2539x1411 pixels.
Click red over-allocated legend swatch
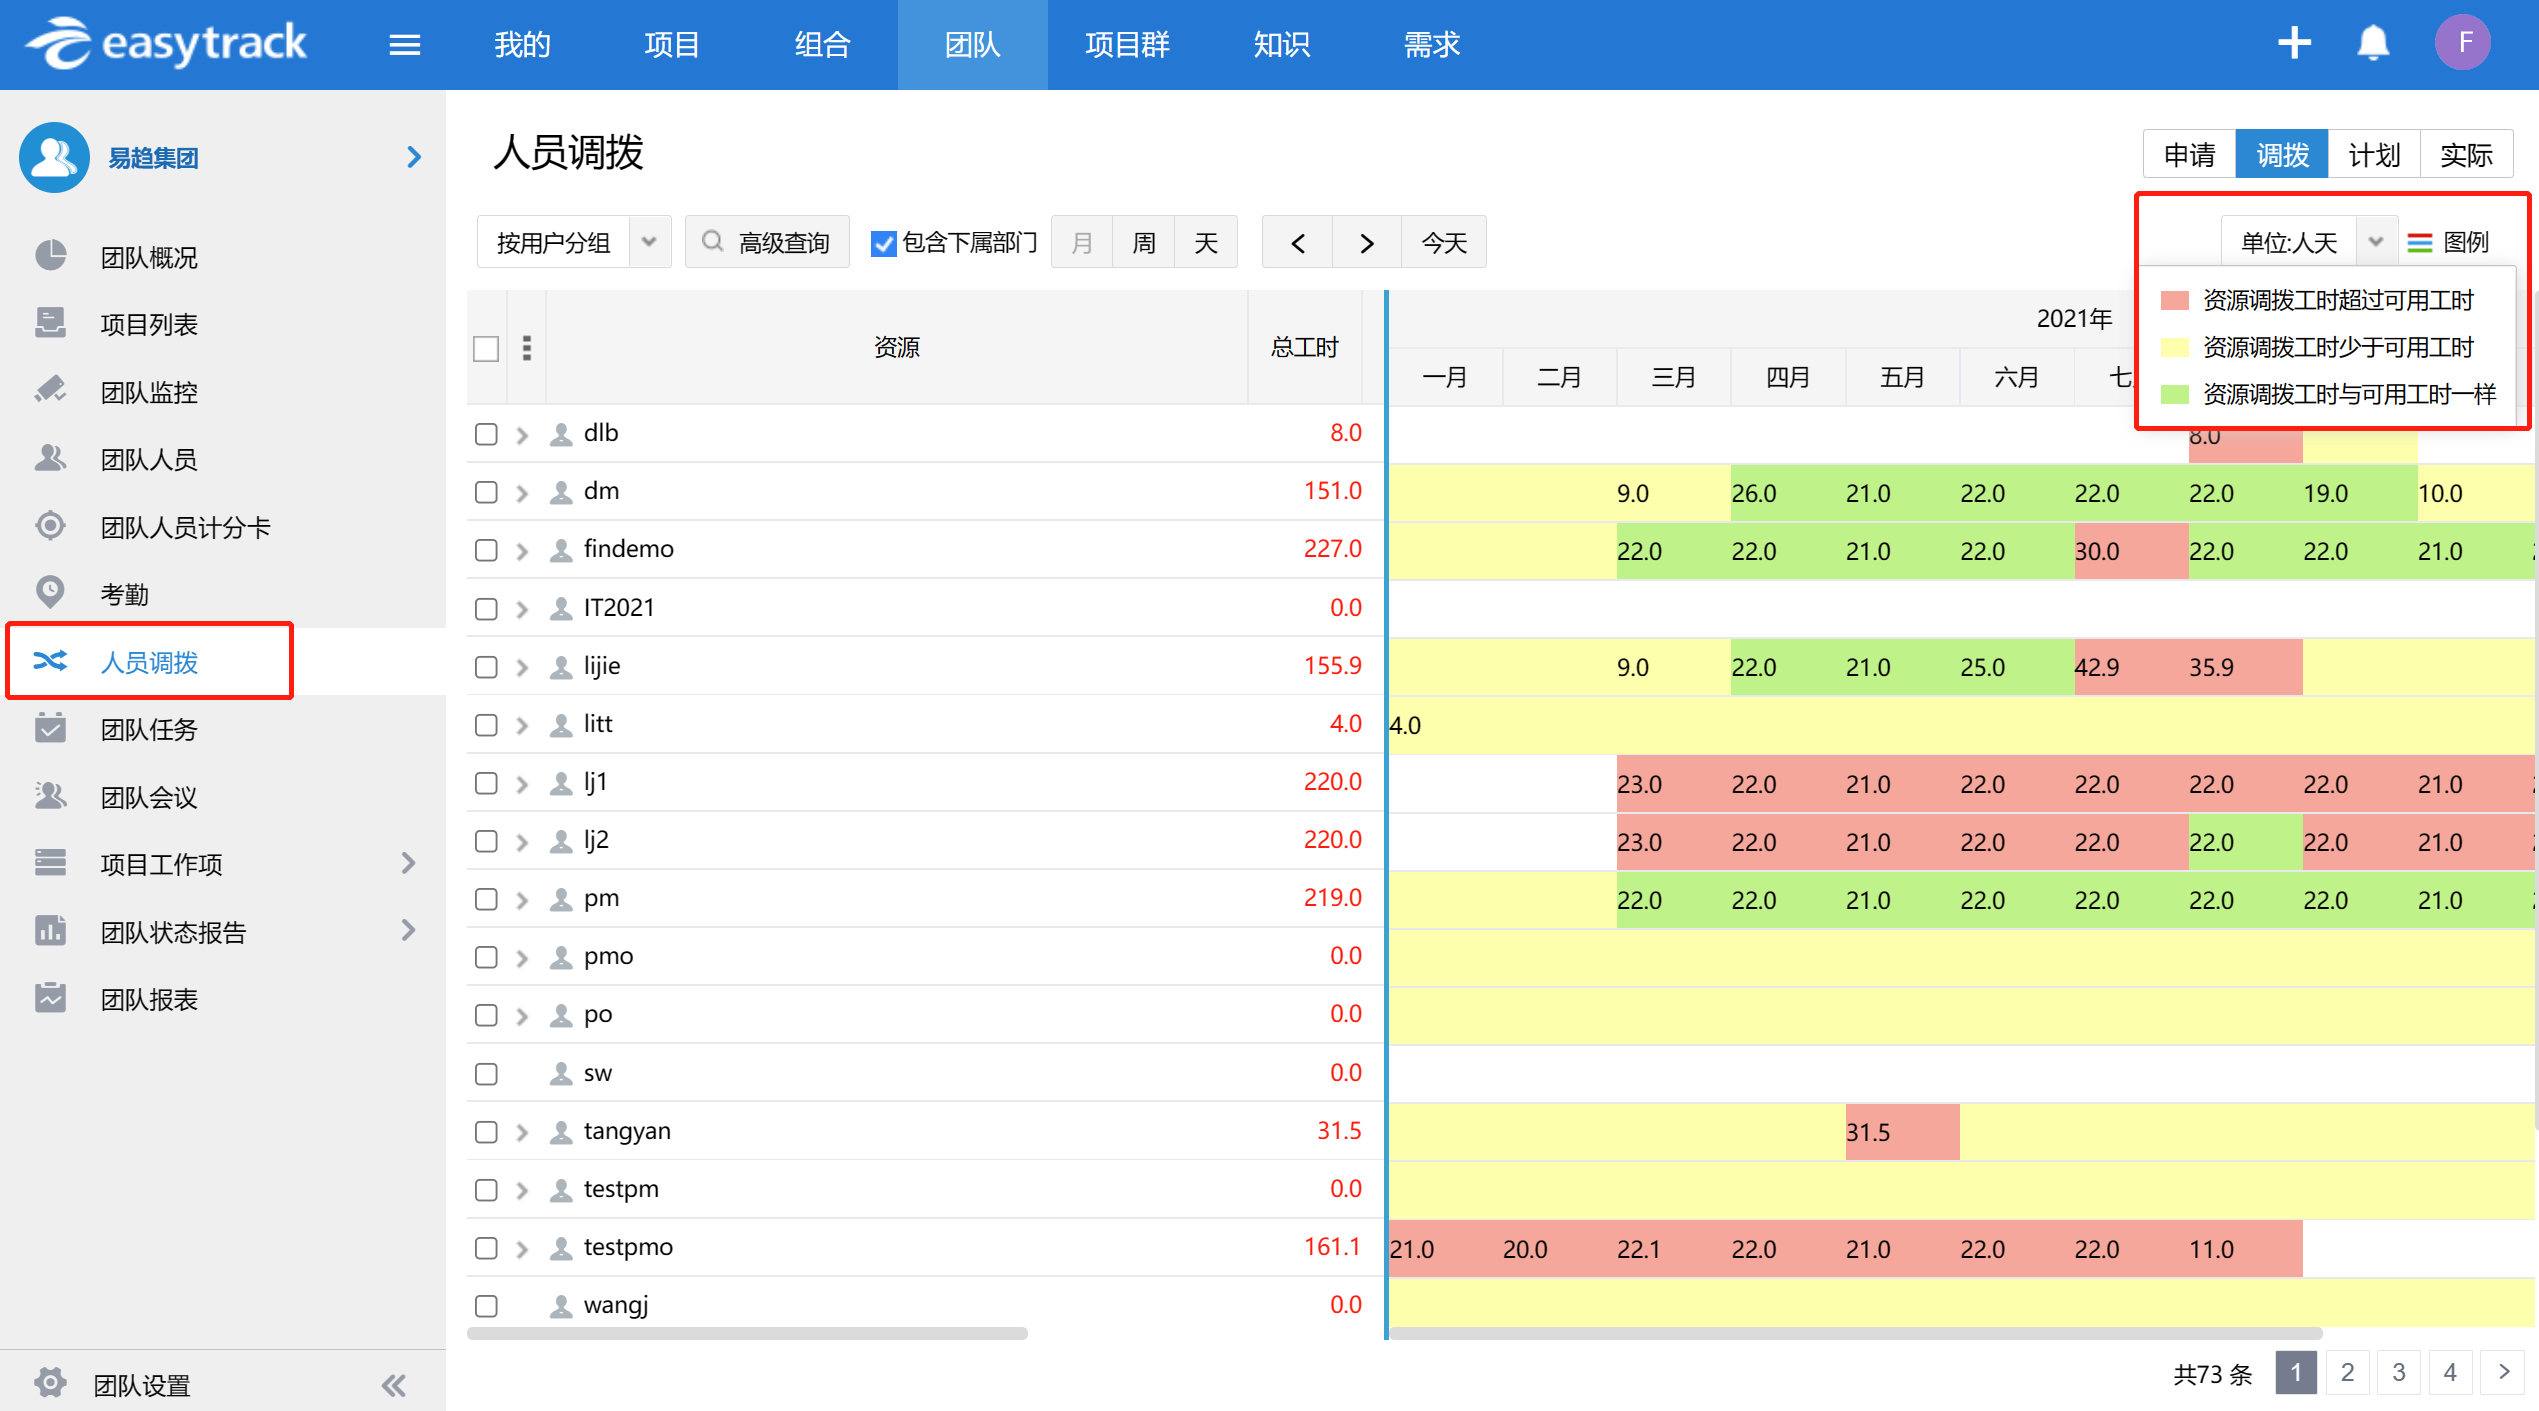[x=2174, y=300]
